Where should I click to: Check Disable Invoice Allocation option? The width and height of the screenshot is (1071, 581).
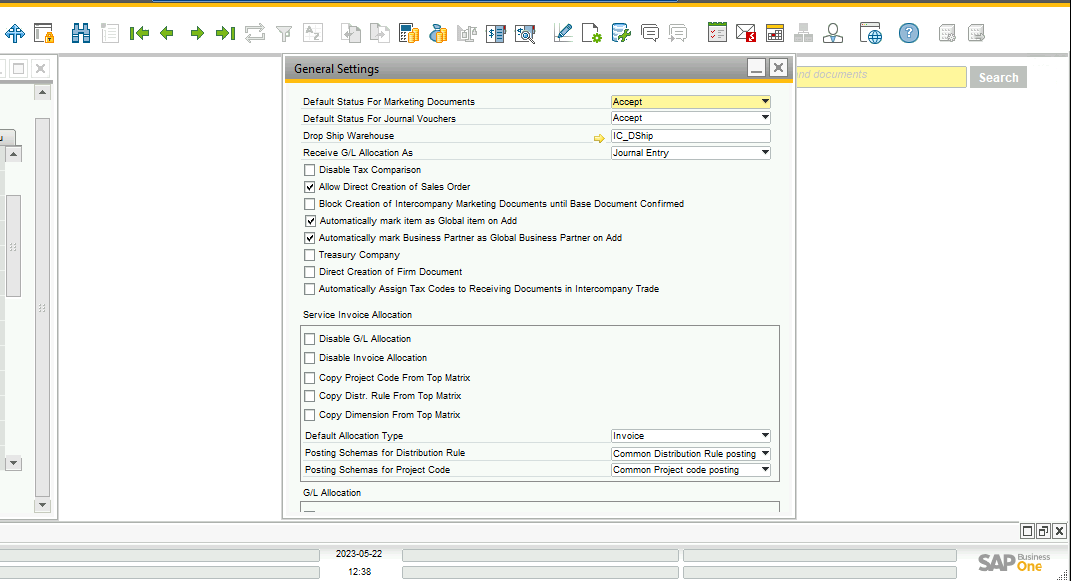click(309, 358)
